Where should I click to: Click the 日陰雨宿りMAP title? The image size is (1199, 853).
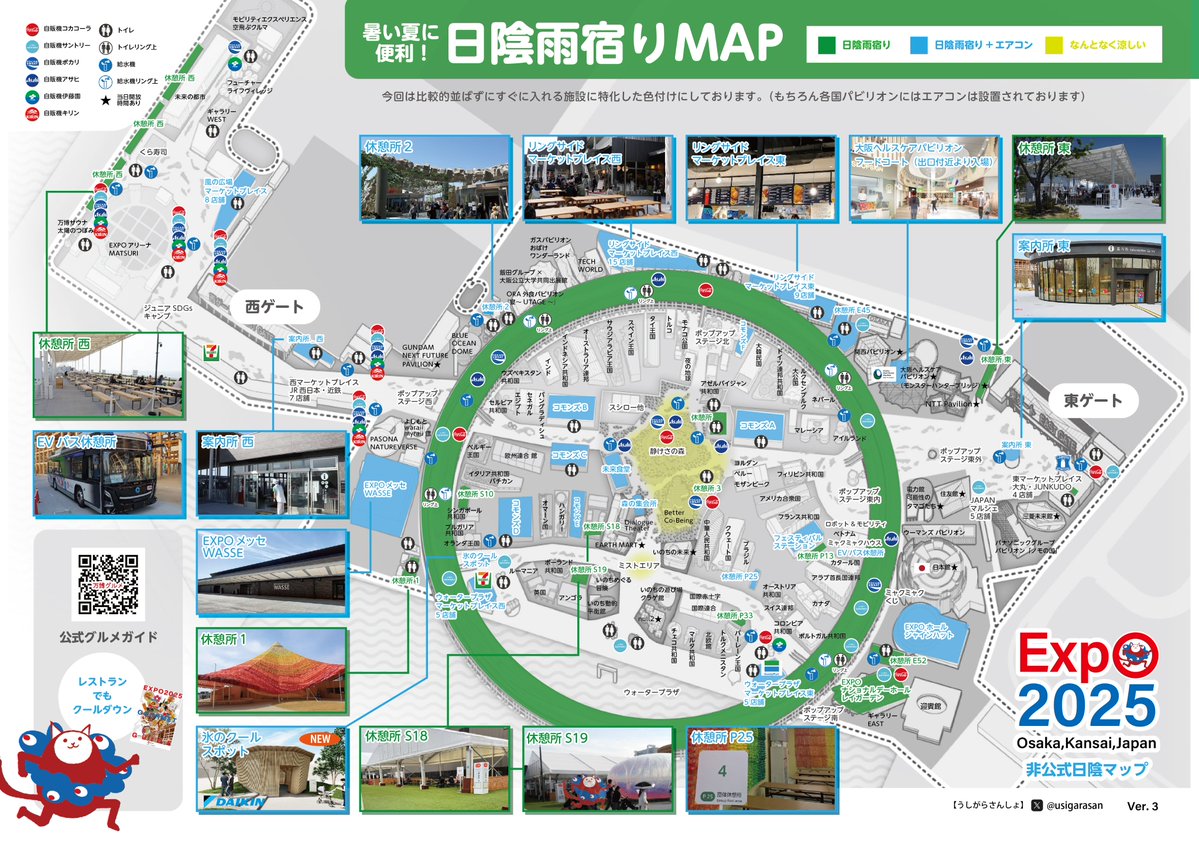click(x=613, y=42)
